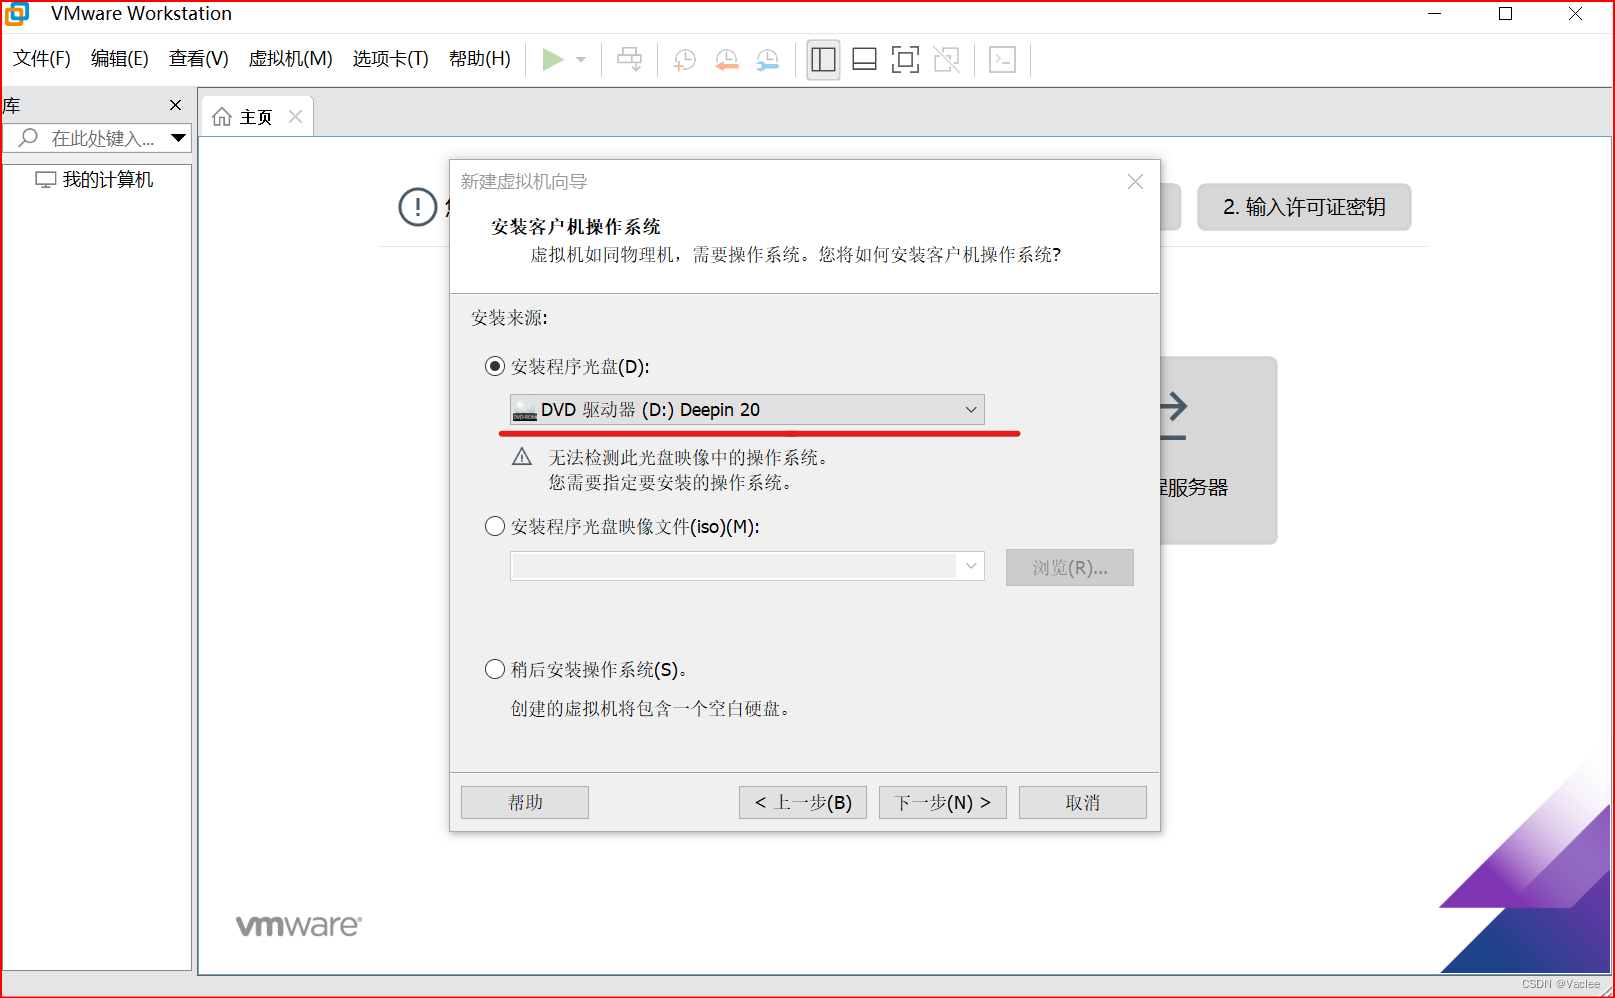1615x998 pixels.
Task: Minimize the VMware Workstation window
Action: click(1435, 14)
